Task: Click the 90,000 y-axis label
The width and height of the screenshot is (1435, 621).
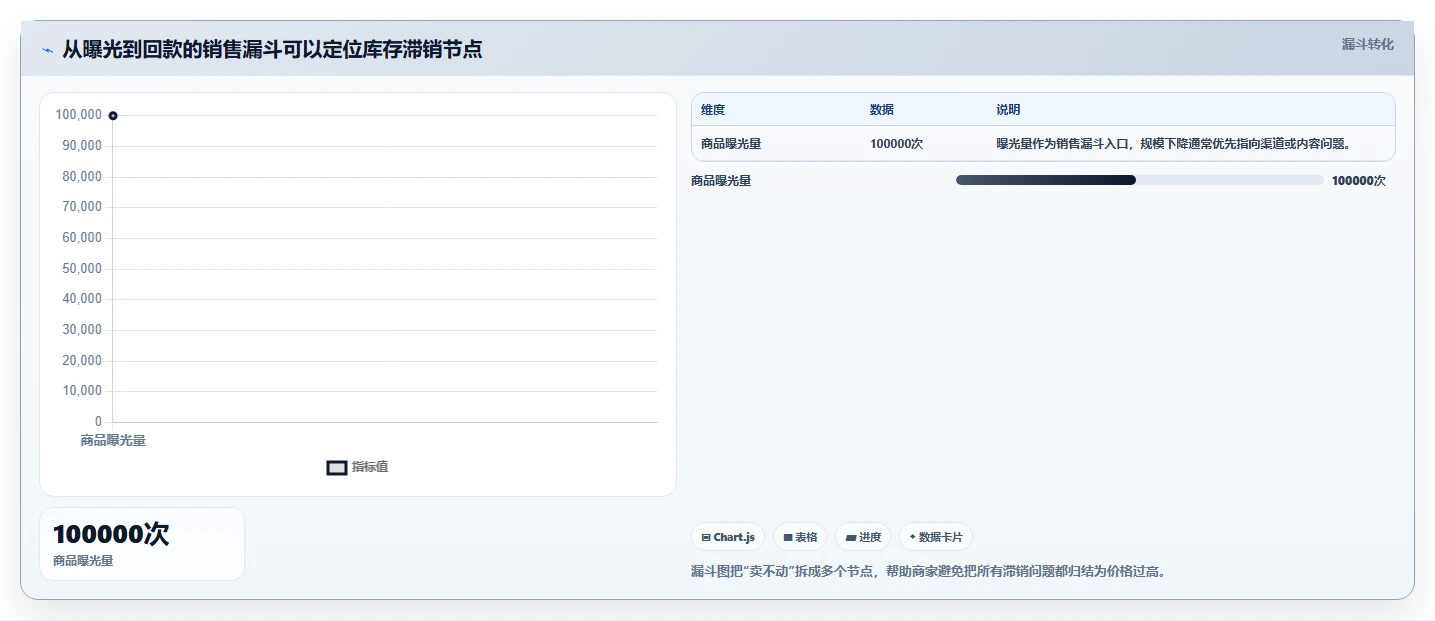Action: click(82, 146)
